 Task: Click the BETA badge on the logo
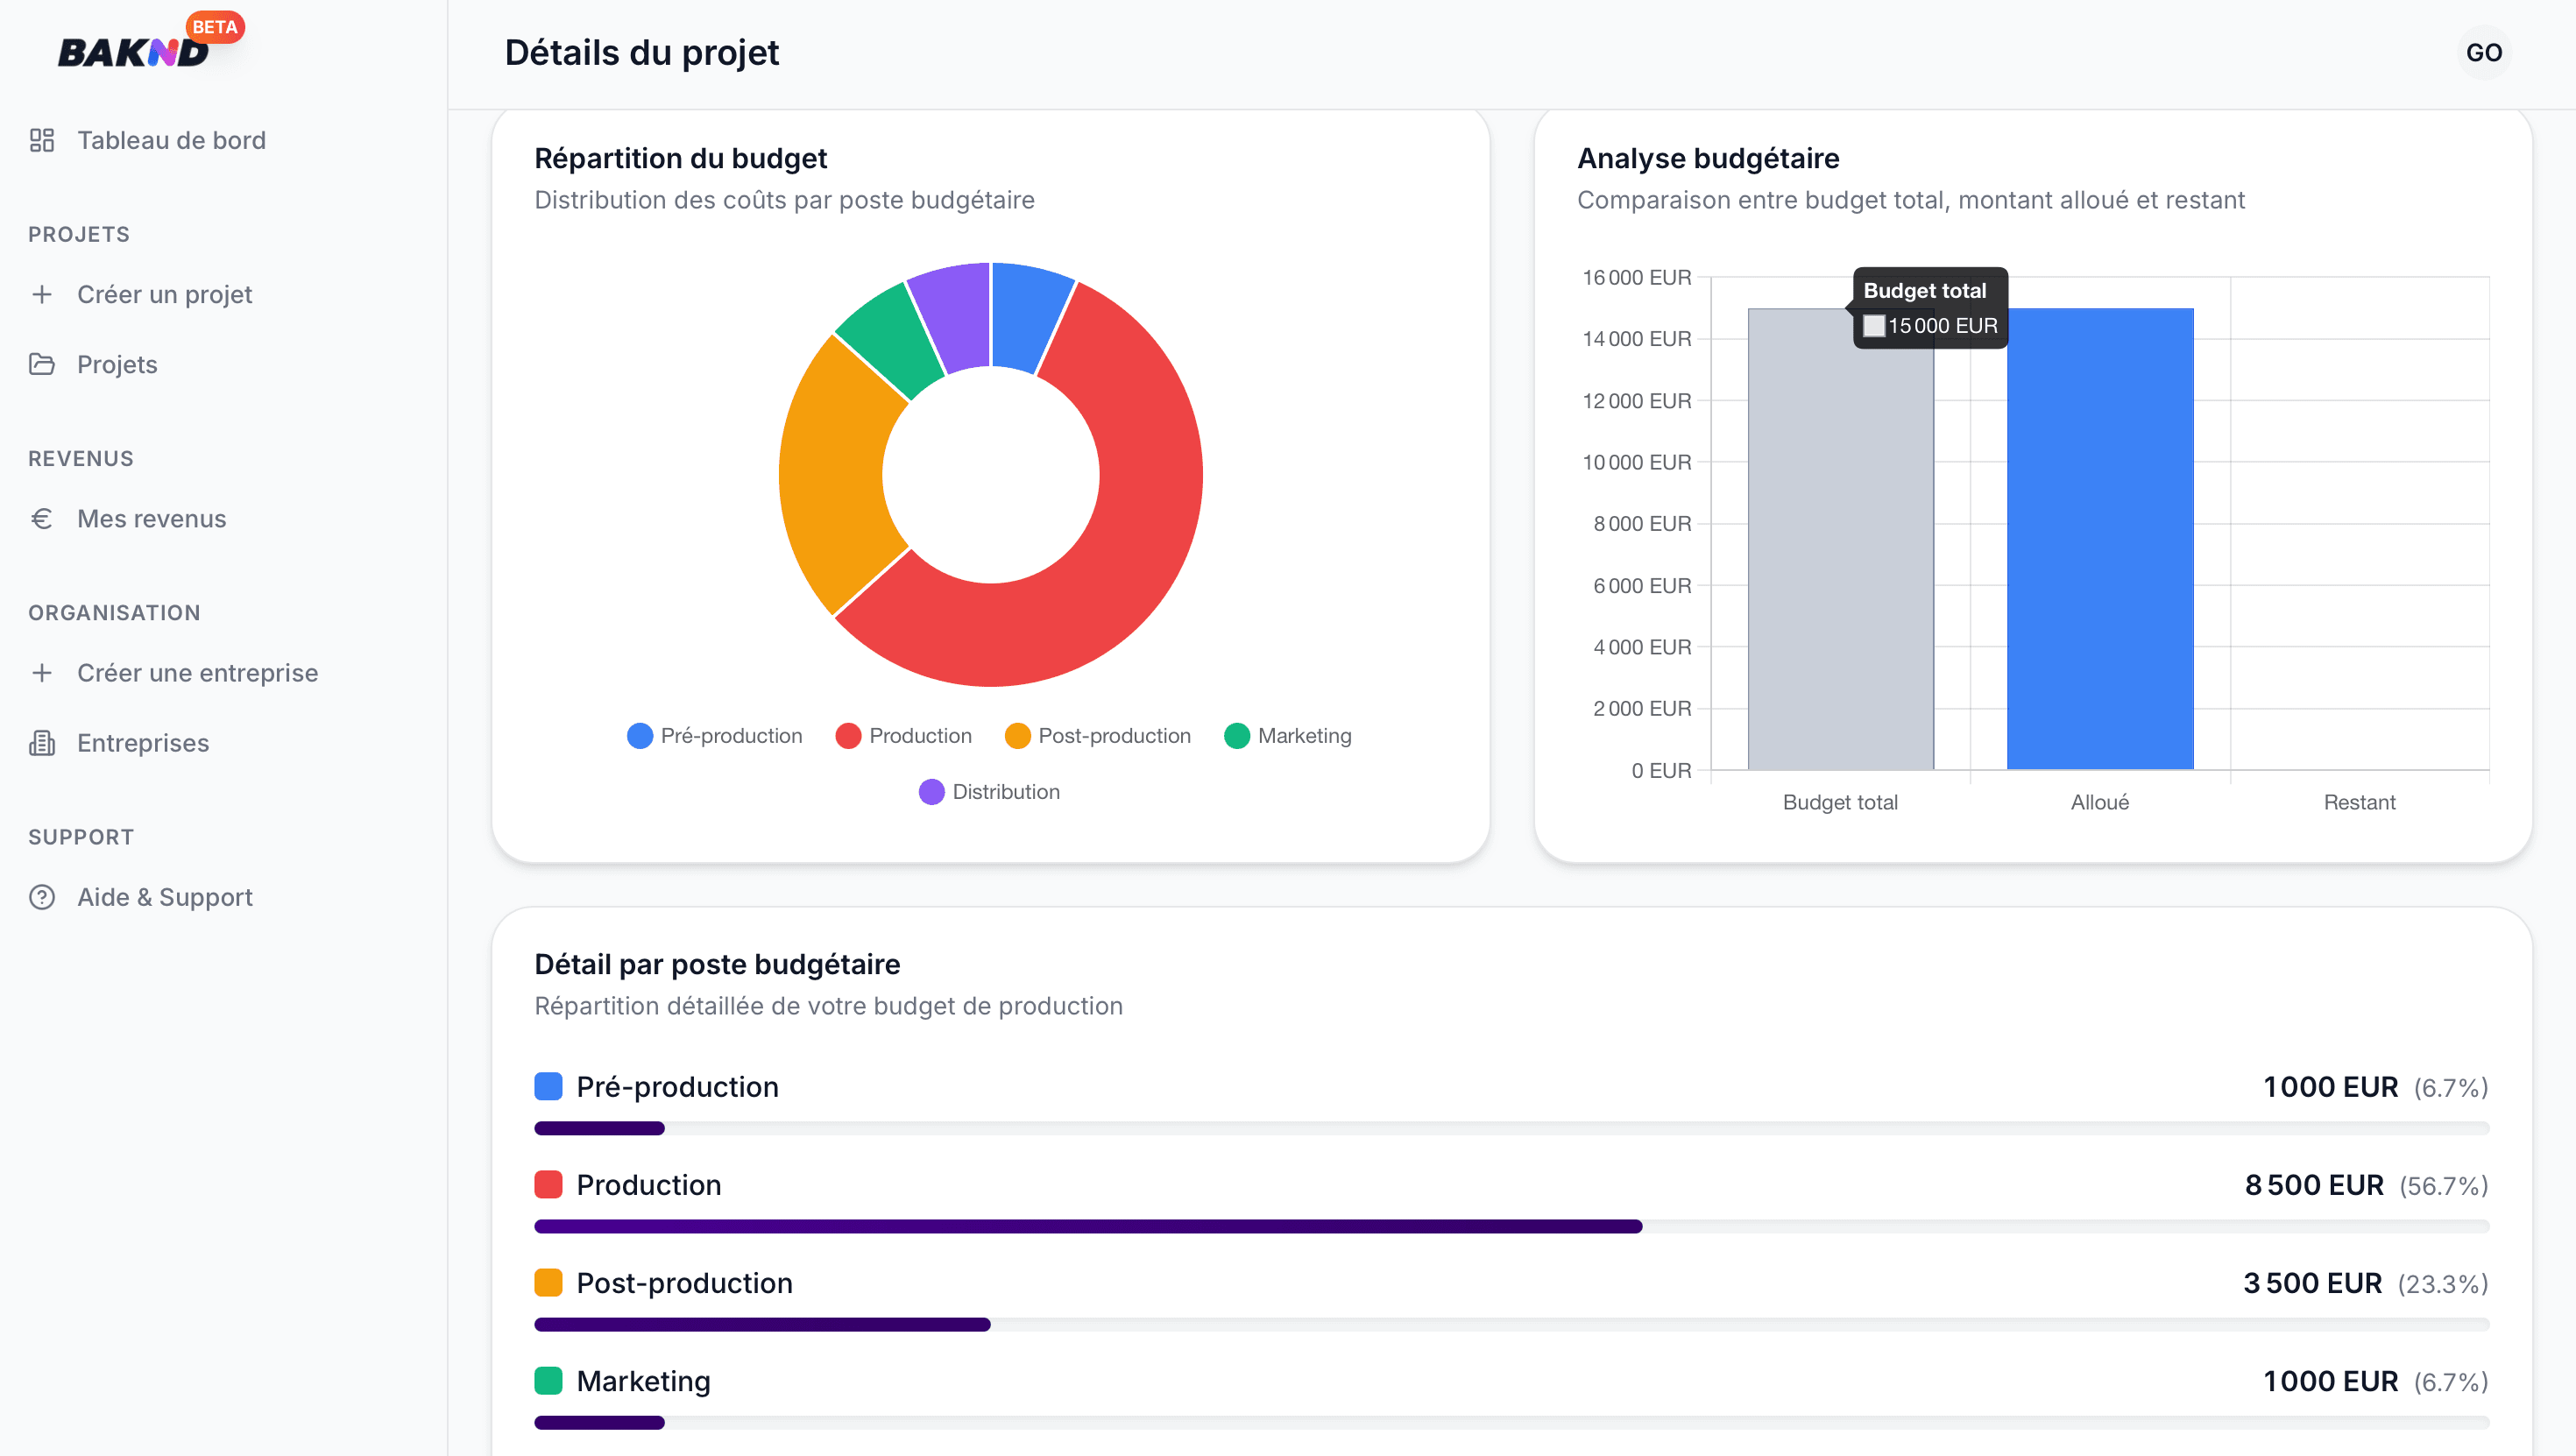(215, 27)
